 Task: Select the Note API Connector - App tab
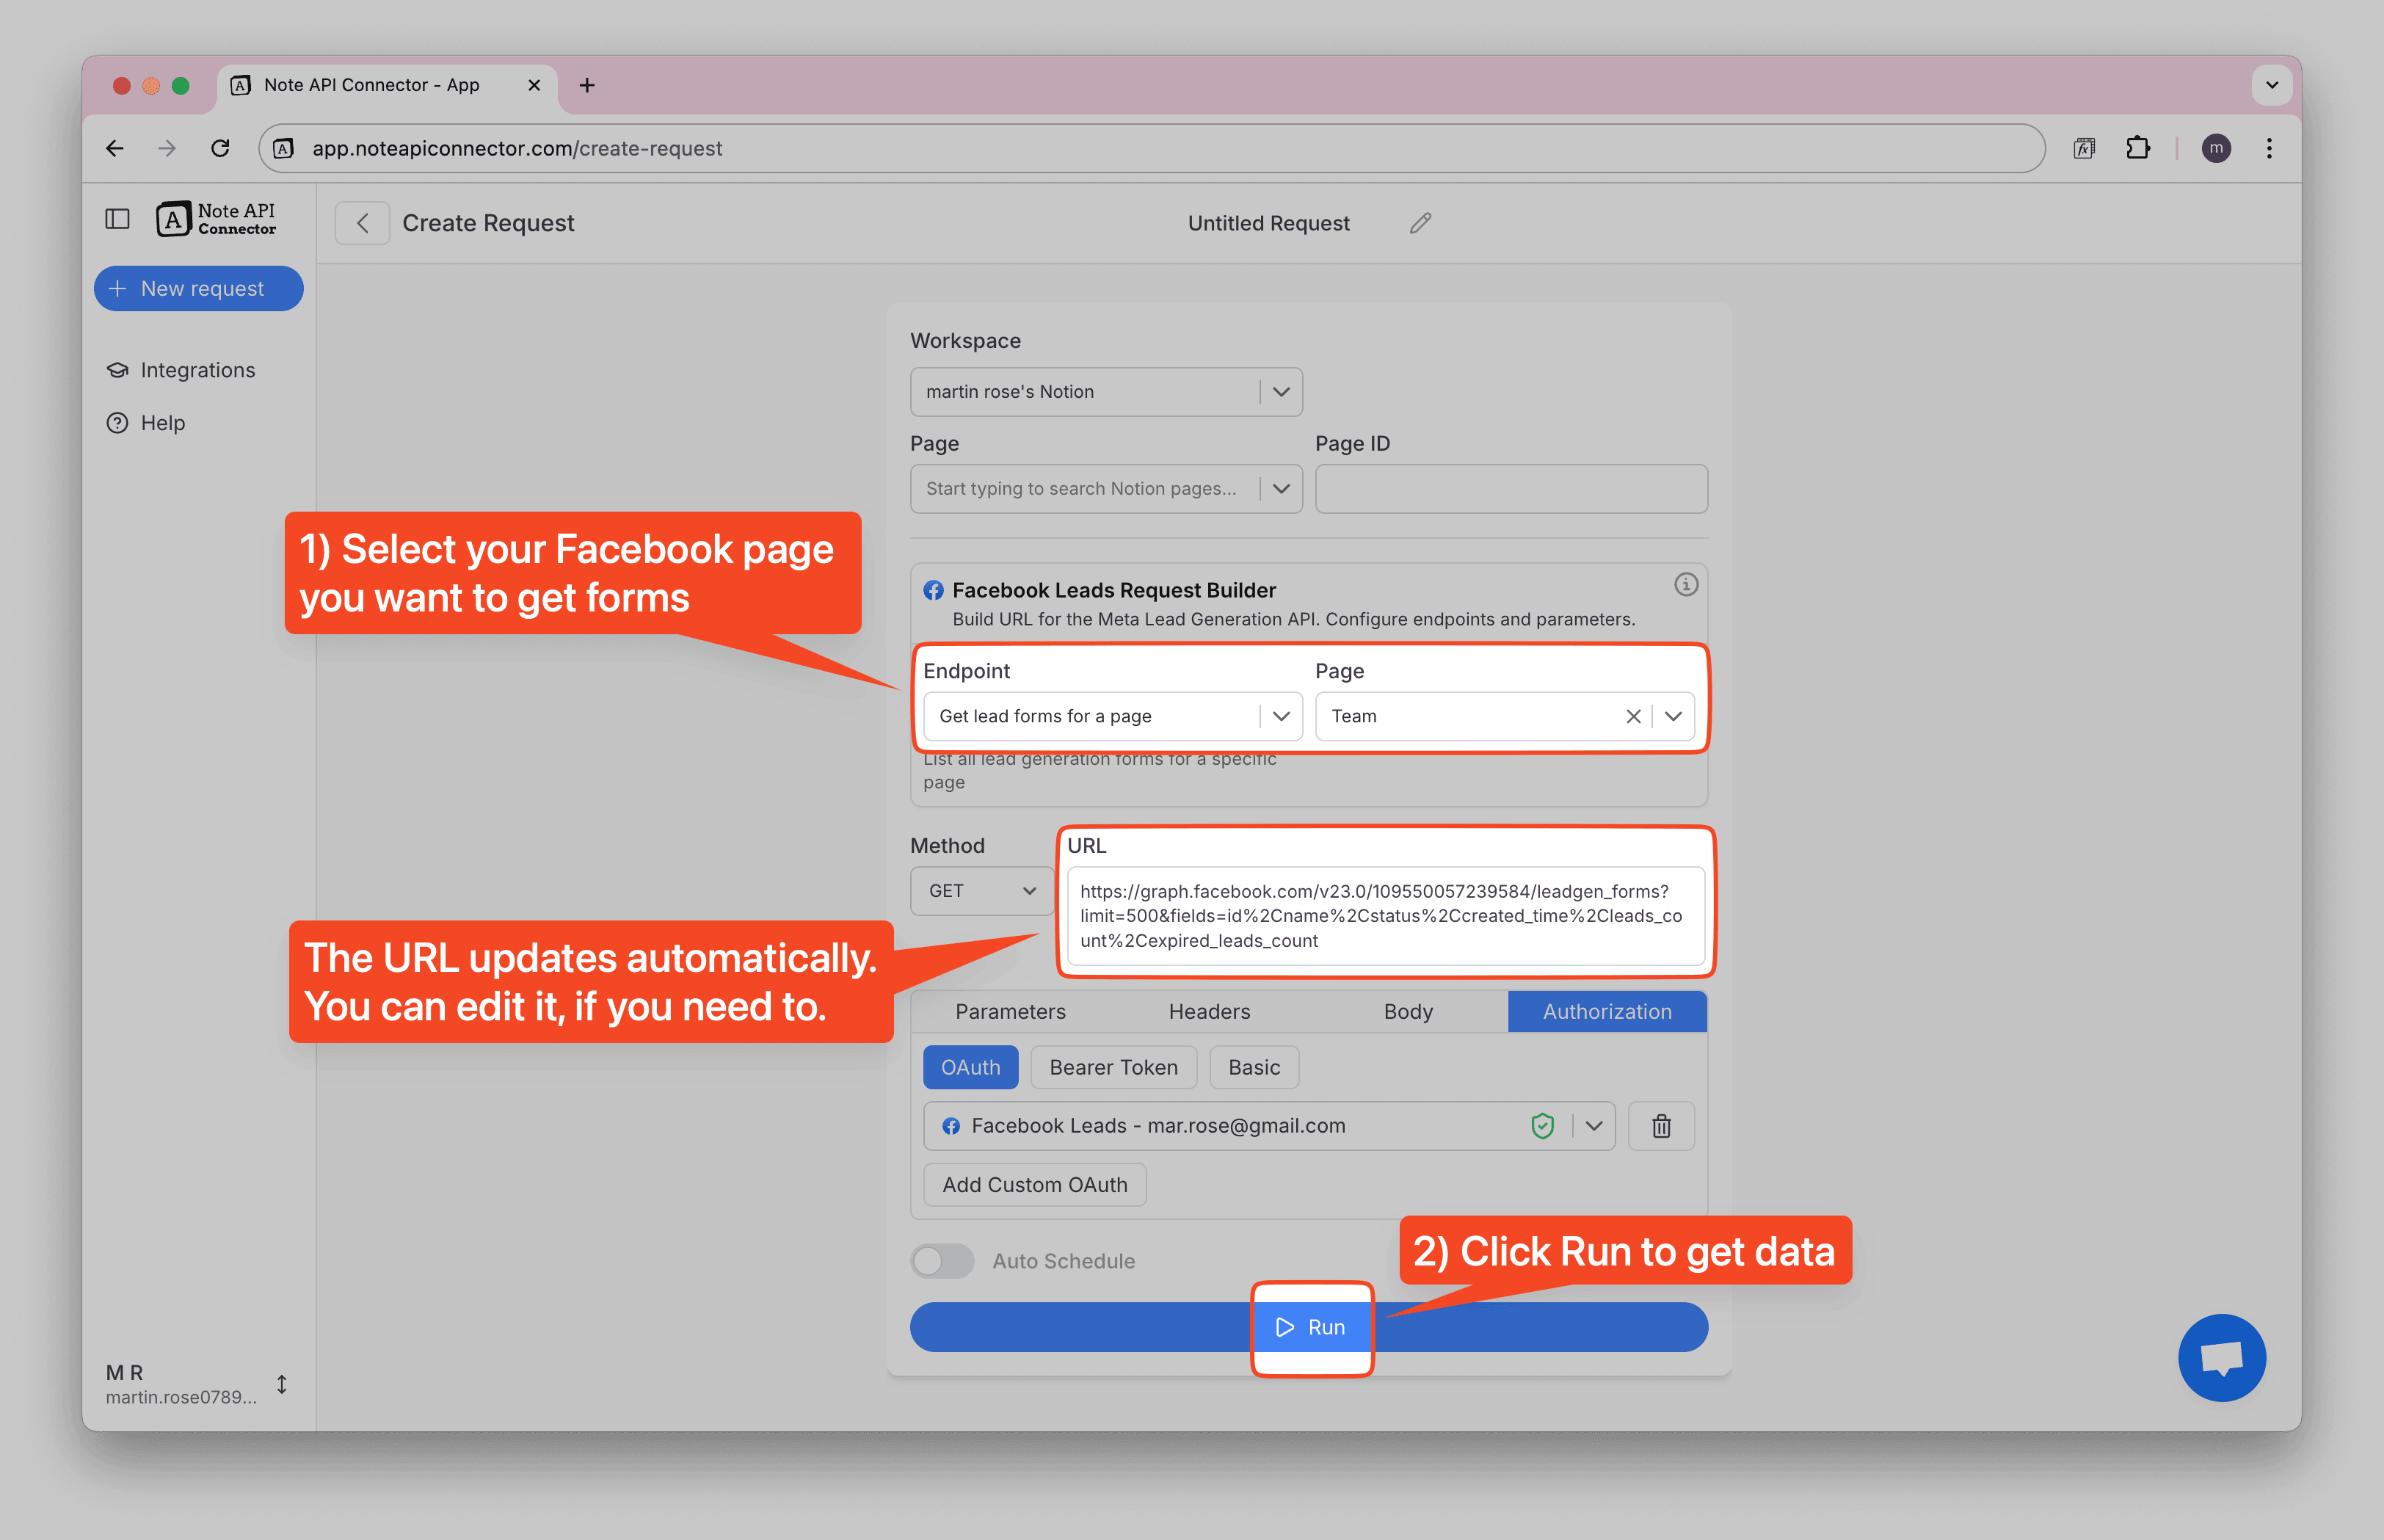386,85
